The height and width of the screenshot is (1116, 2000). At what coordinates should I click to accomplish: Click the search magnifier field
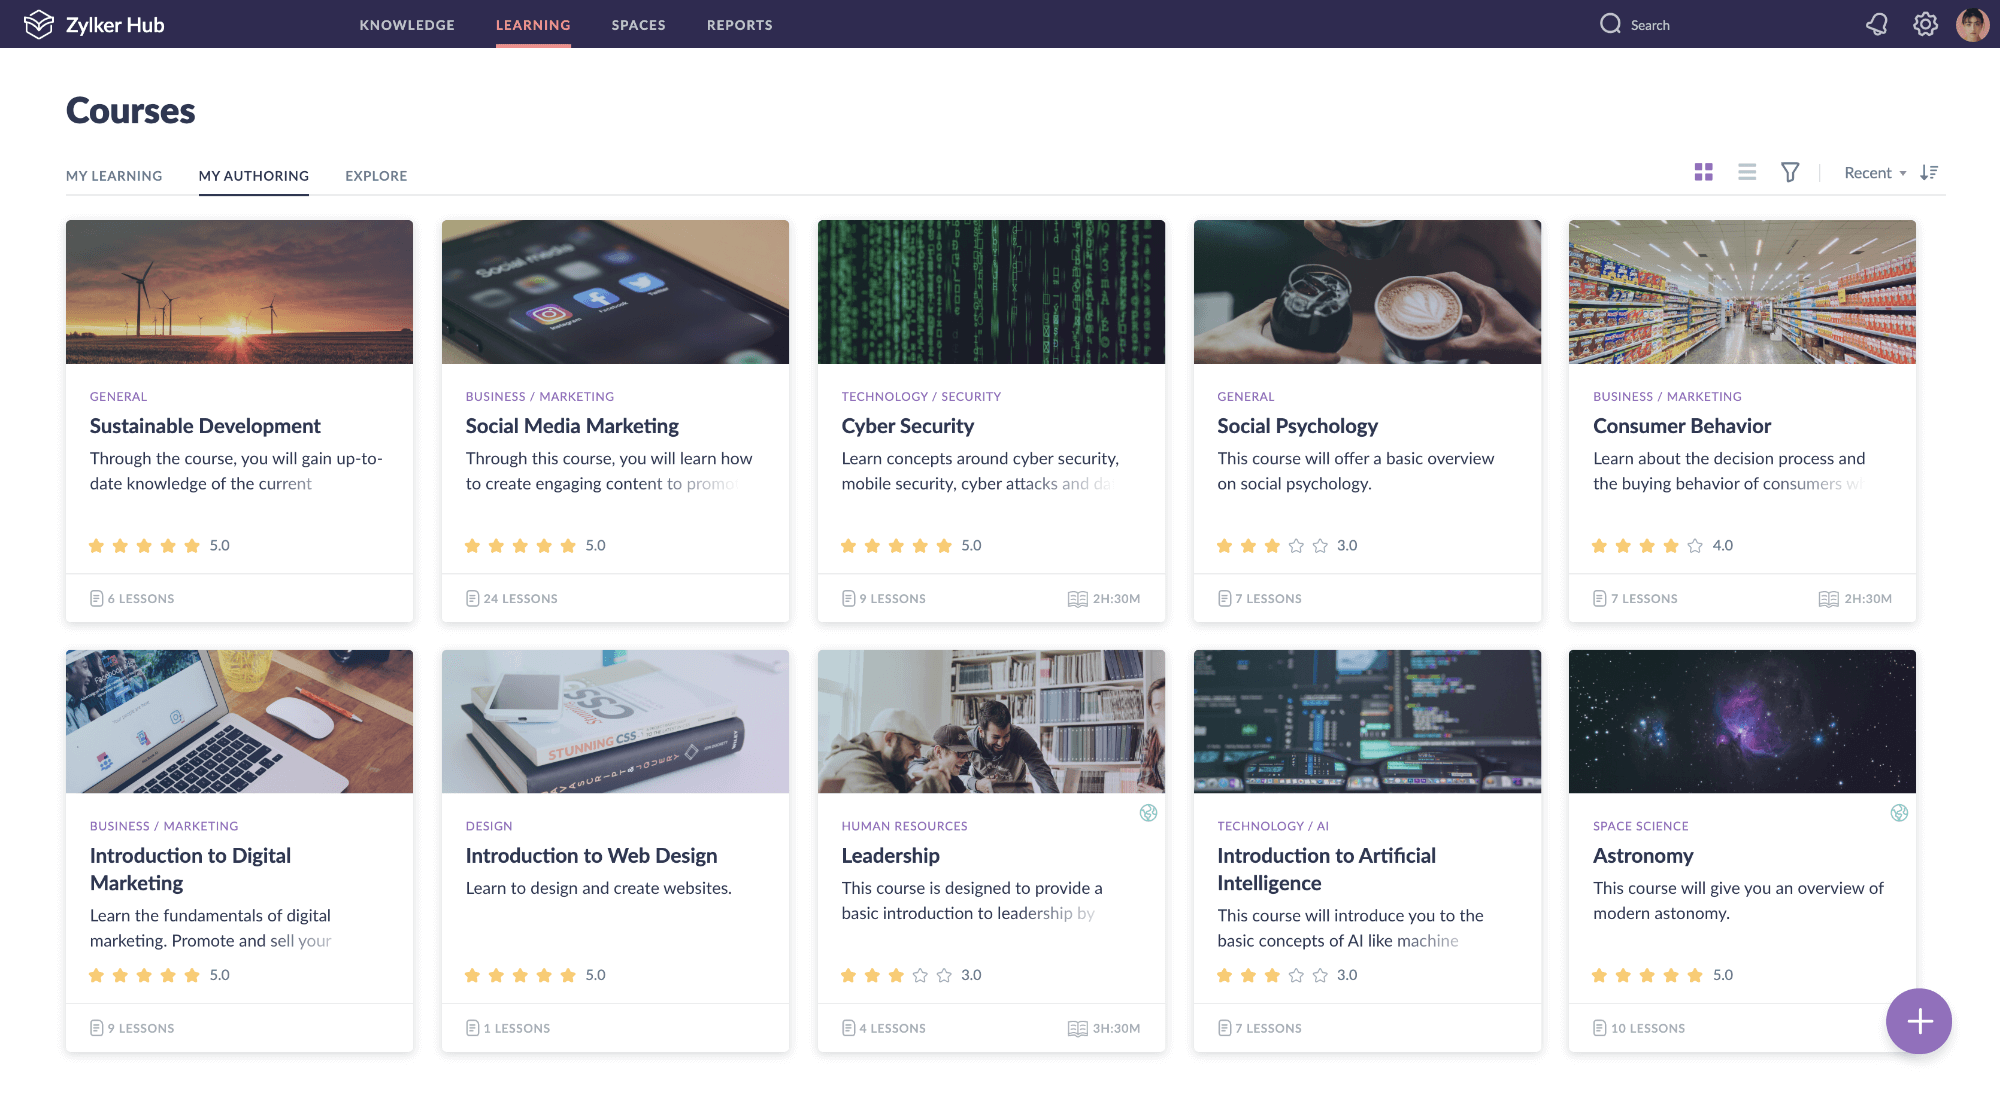[x=1636, y=24]
